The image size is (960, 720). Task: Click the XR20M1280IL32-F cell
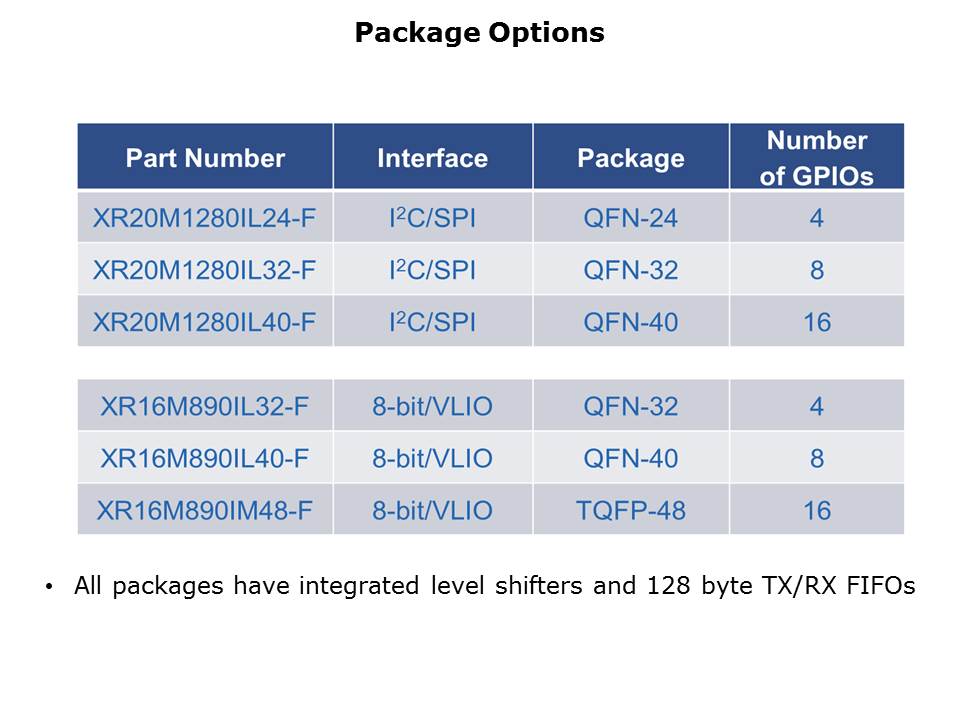point(205,270)
